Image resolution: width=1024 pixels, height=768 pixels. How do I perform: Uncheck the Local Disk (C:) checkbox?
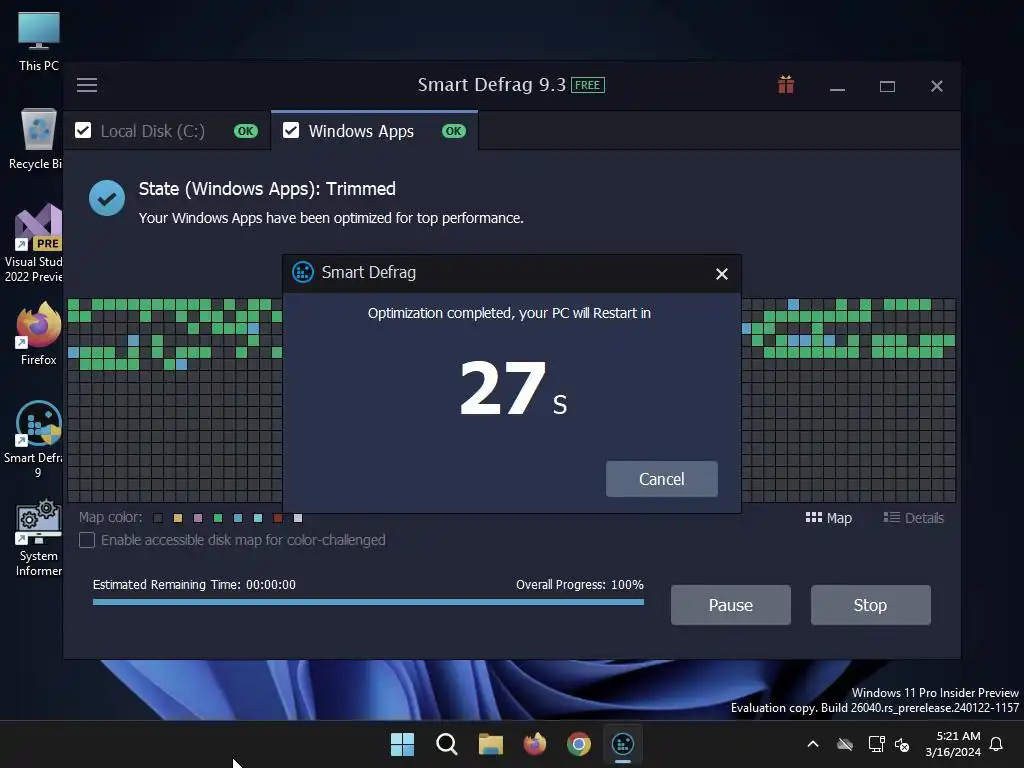click(x=83, y=131)
